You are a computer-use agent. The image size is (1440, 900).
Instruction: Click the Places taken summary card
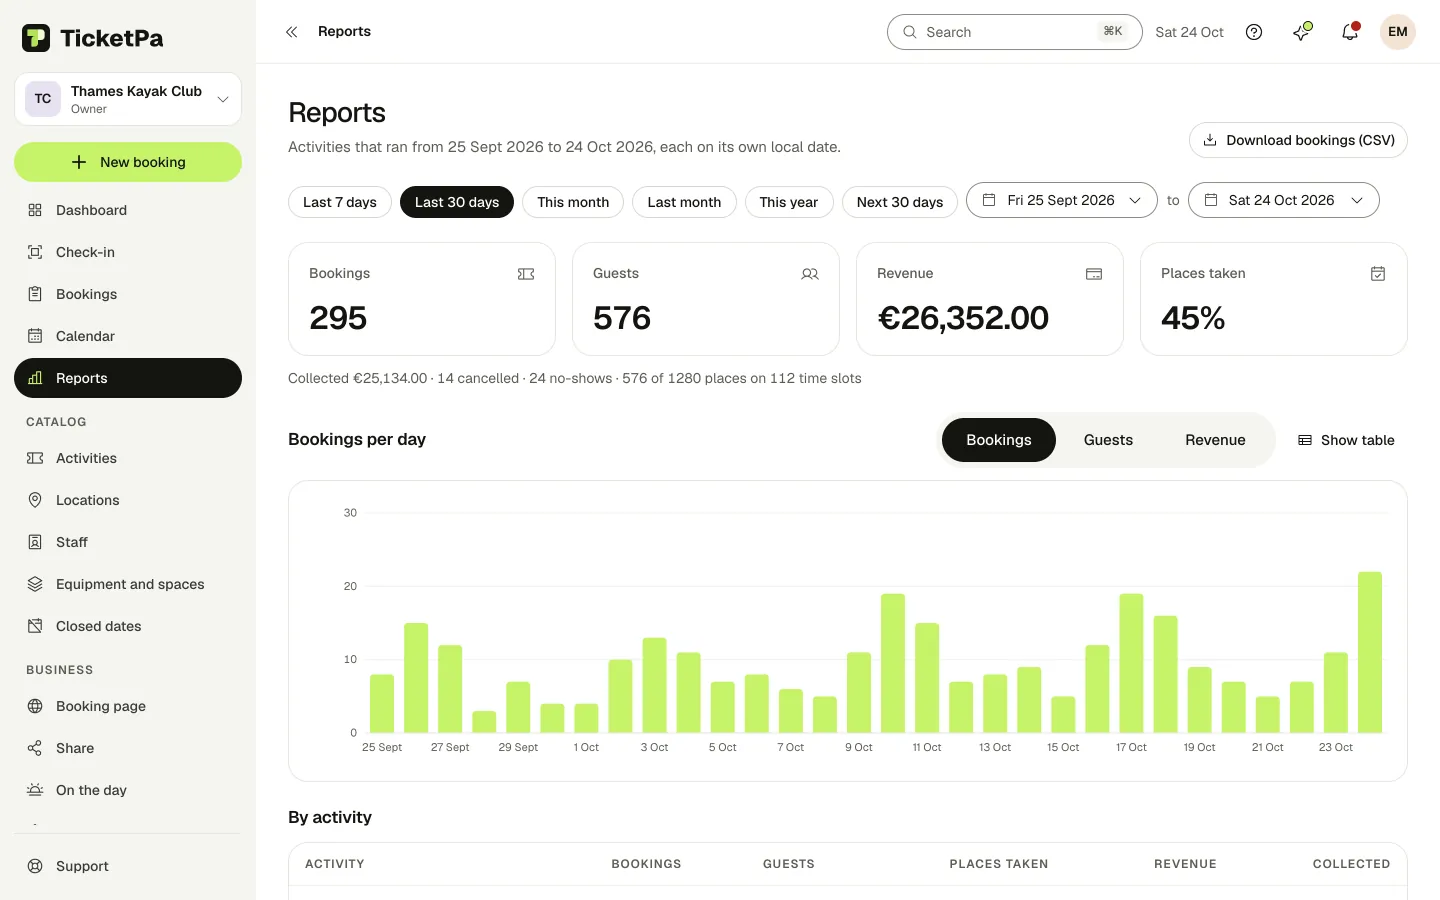pyautogui.click(x=1274, y=299)
